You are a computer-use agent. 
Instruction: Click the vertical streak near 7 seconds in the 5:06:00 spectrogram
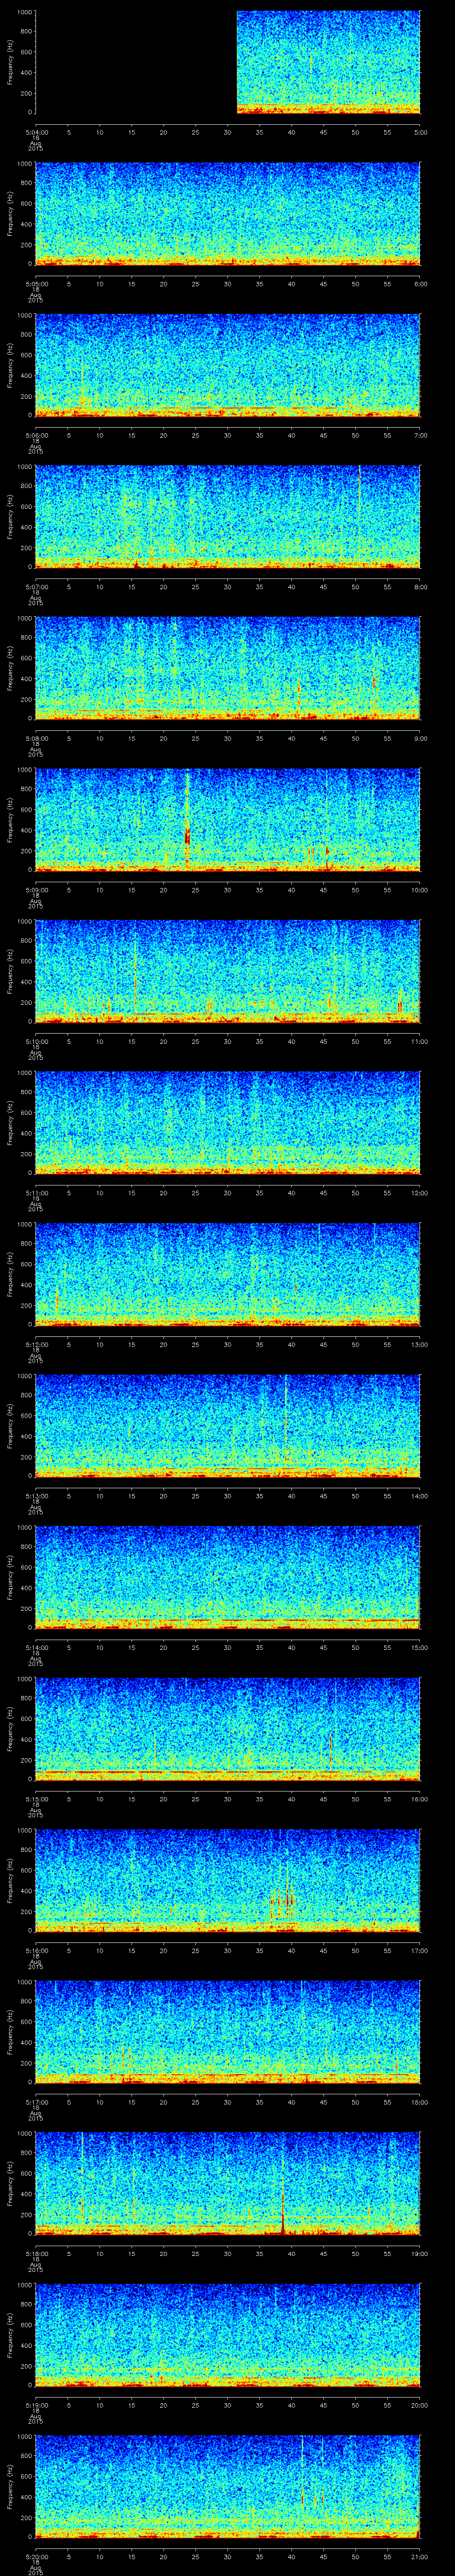pyautogui.click(x=82, y=380)
